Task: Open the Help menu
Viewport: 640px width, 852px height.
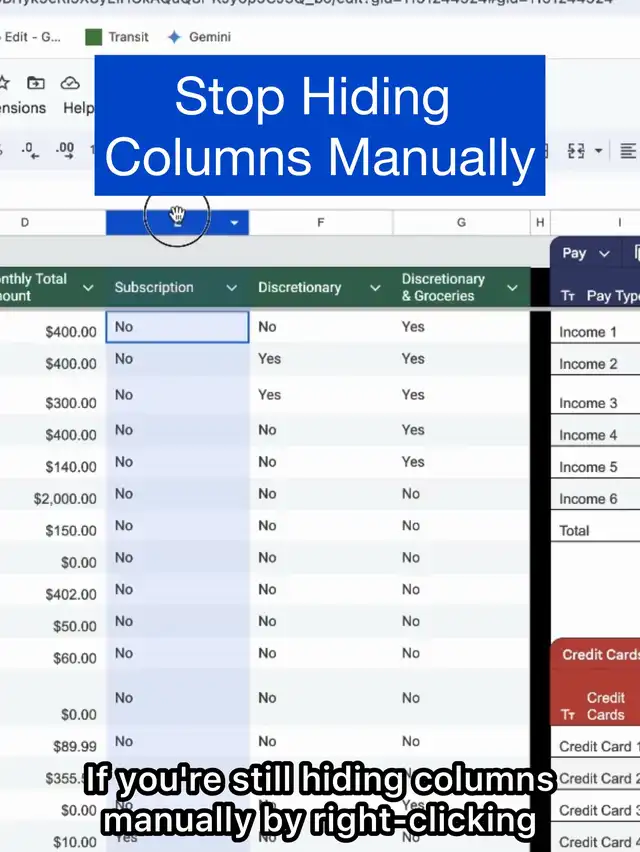Action: point(78,108)
